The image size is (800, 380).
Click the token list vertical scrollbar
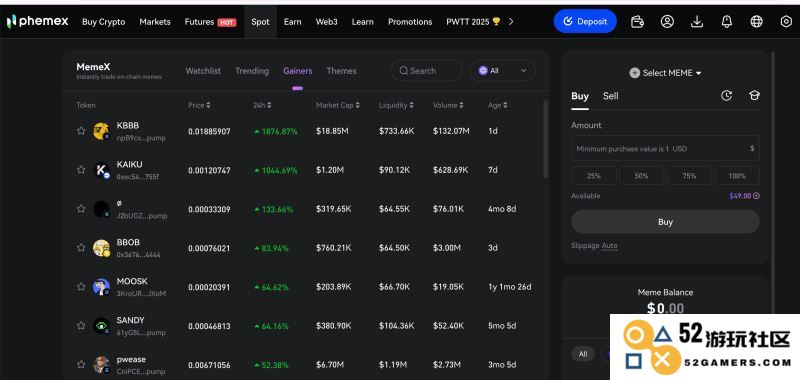coord(545,139)
